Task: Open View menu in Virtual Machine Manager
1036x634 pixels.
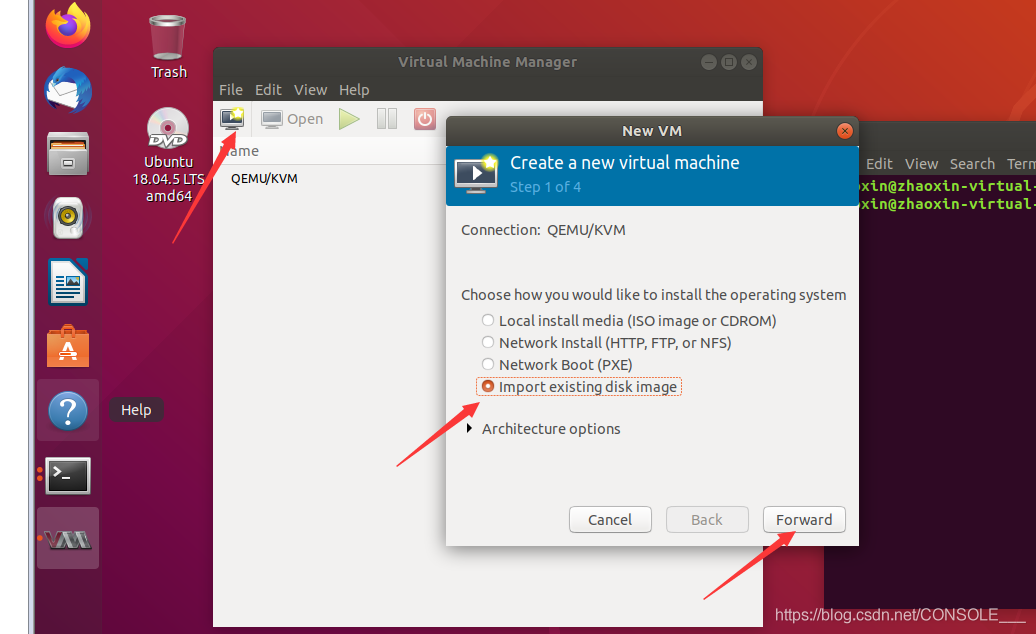Action: pos(311,90)
